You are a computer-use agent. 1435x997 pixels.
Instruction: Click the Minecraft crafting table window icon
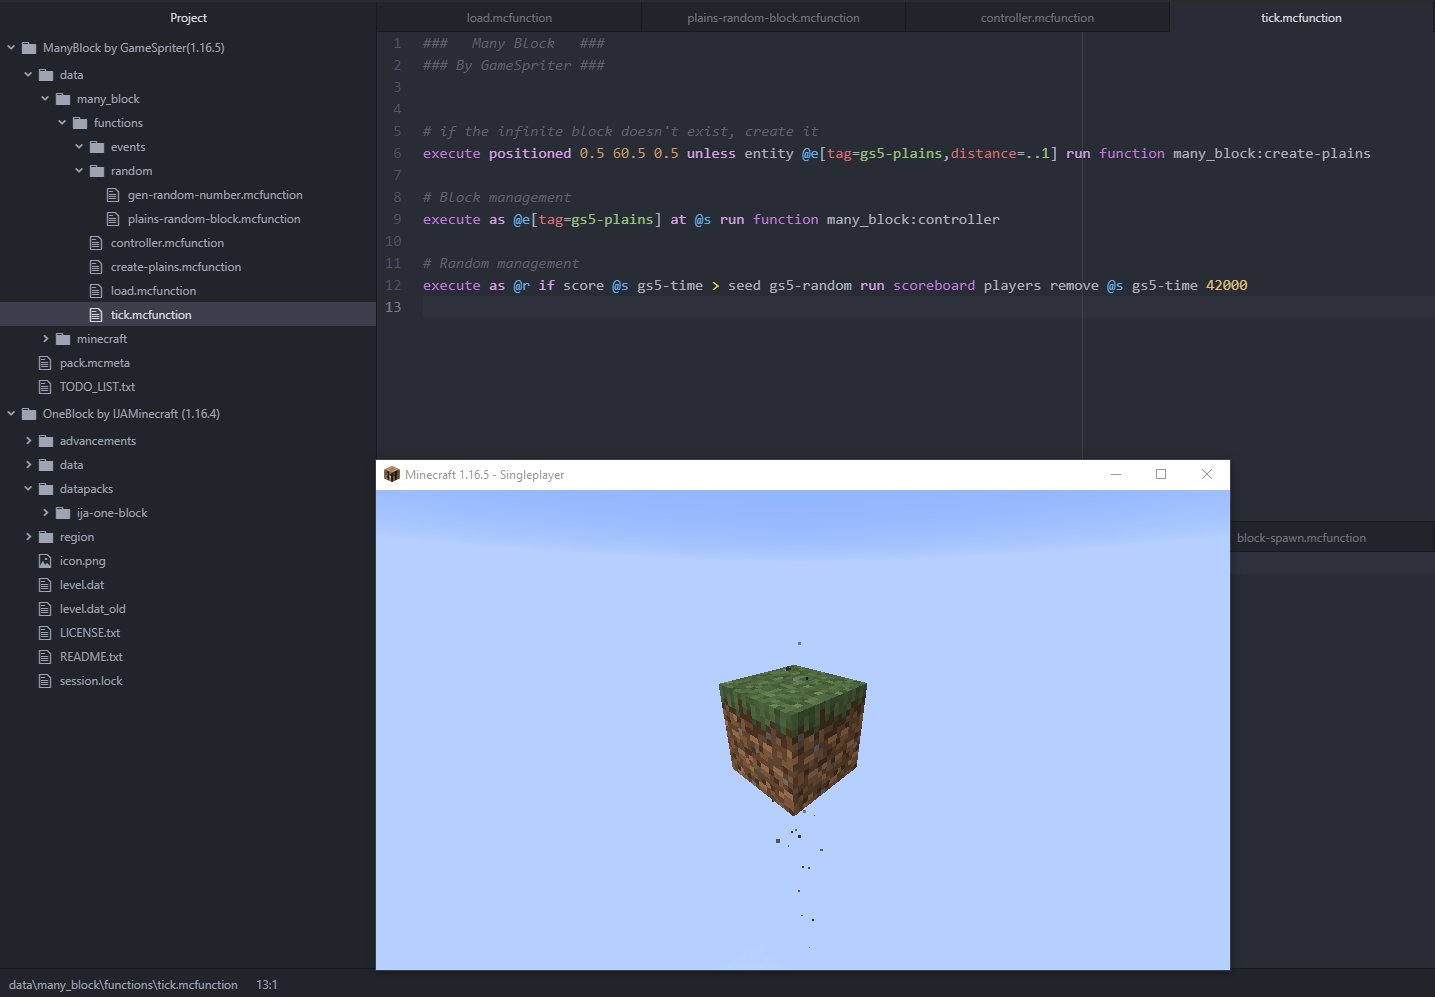pyautogui.click(x=392, y=474)
